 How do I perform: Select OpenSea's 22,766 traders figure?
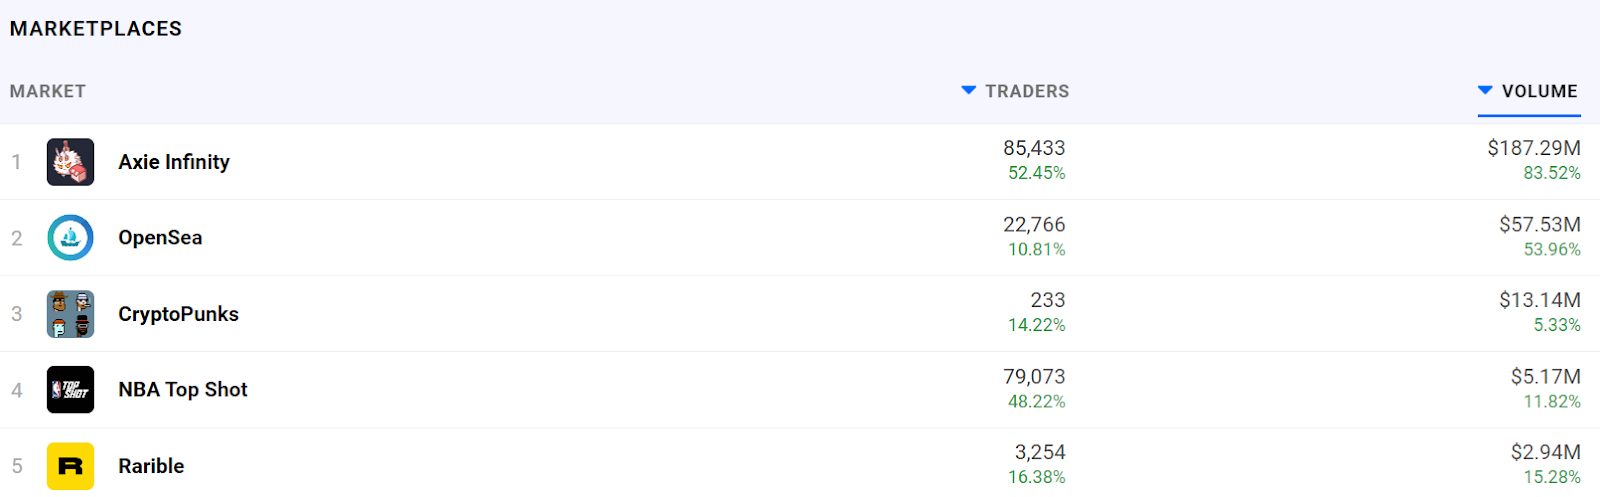click(x=1034, y=225)
